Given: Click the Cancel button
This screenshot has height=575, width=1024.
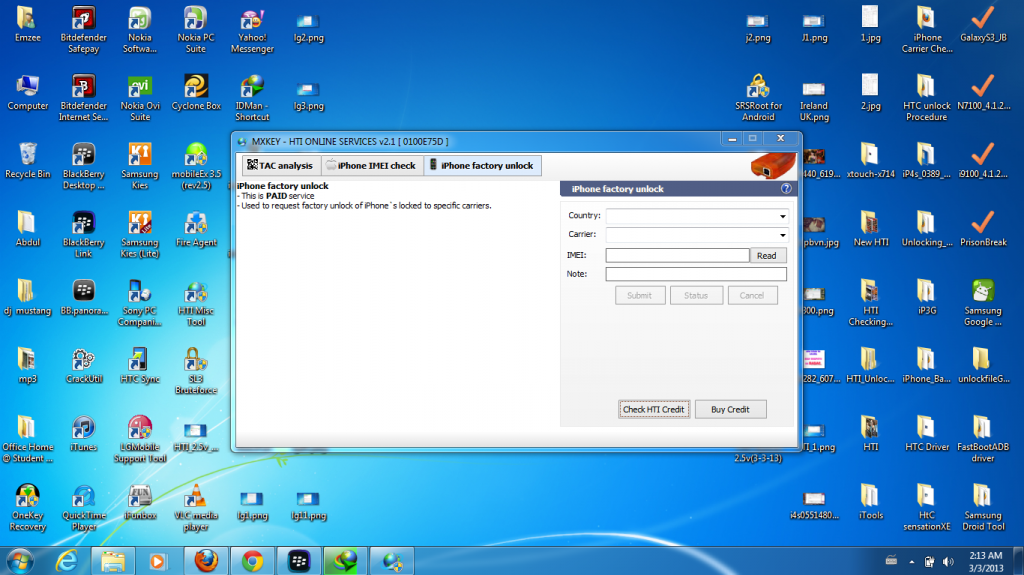Looking at the screenshot, I should pyautogui.click(x=752, y=295).
